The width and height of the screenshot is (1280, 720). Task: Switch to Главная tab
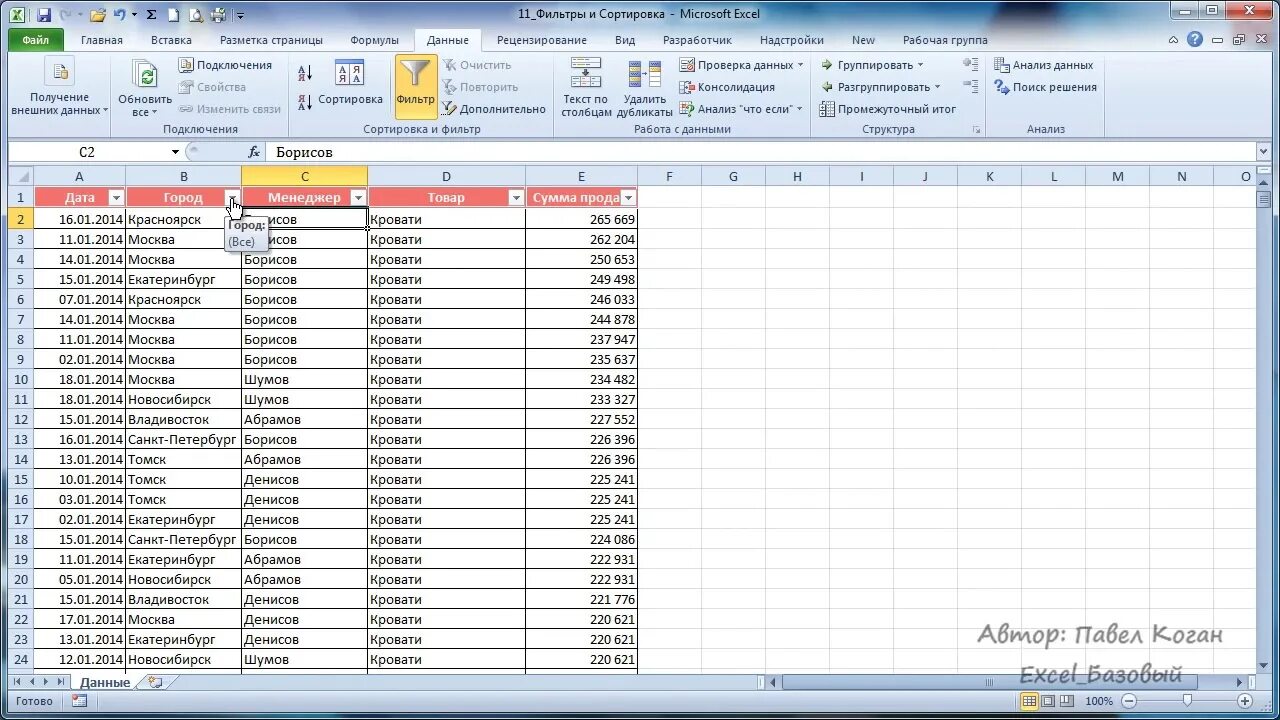pos(102,40)
